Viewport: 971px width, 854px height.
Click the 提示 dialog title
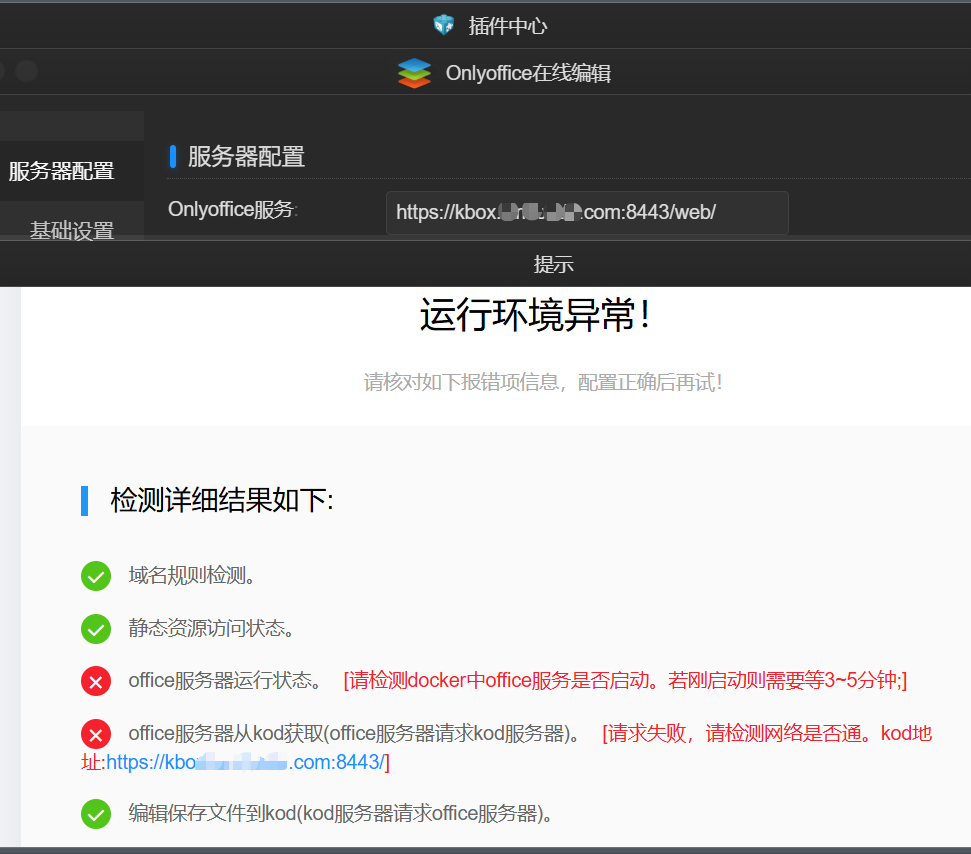(x=554, y=264)
